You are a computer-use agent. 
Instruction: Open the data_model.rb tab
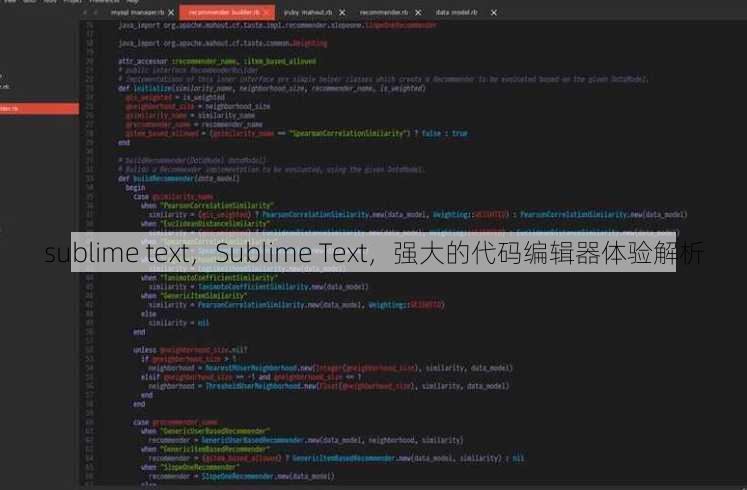coord(456,12)
